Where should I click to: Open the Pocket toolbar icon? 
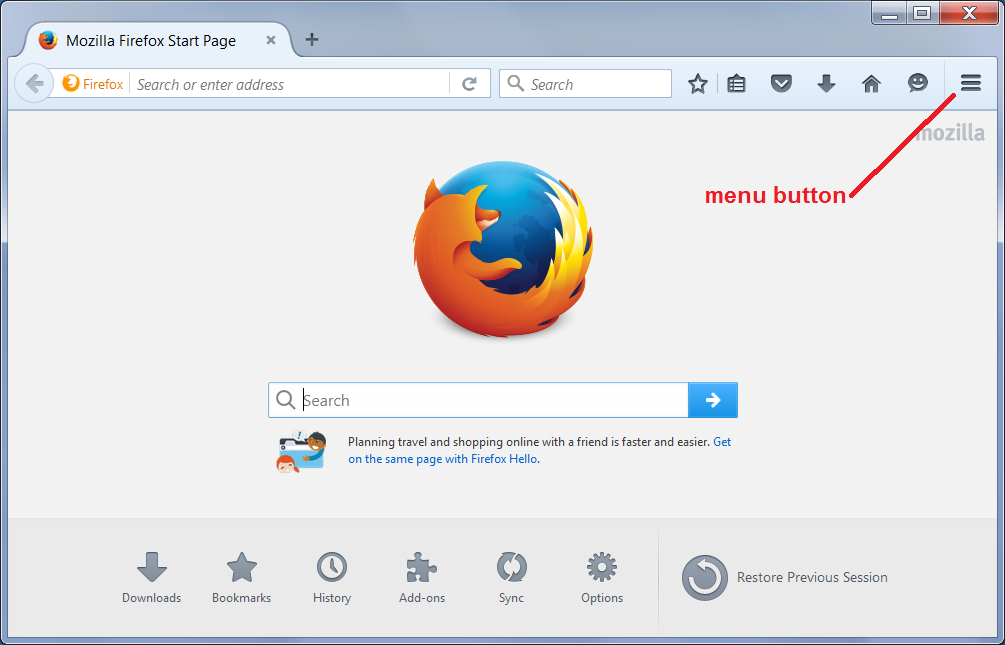[781, 83]
